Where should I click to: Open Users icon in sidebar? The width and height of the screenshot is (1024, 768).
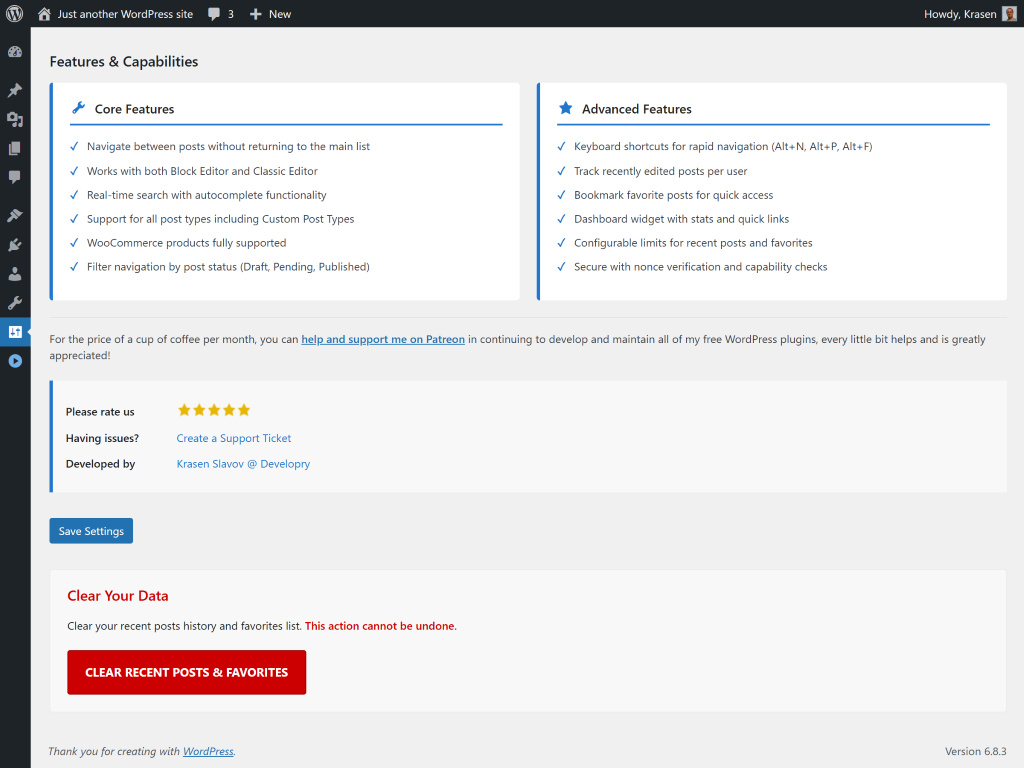point(15,274)
